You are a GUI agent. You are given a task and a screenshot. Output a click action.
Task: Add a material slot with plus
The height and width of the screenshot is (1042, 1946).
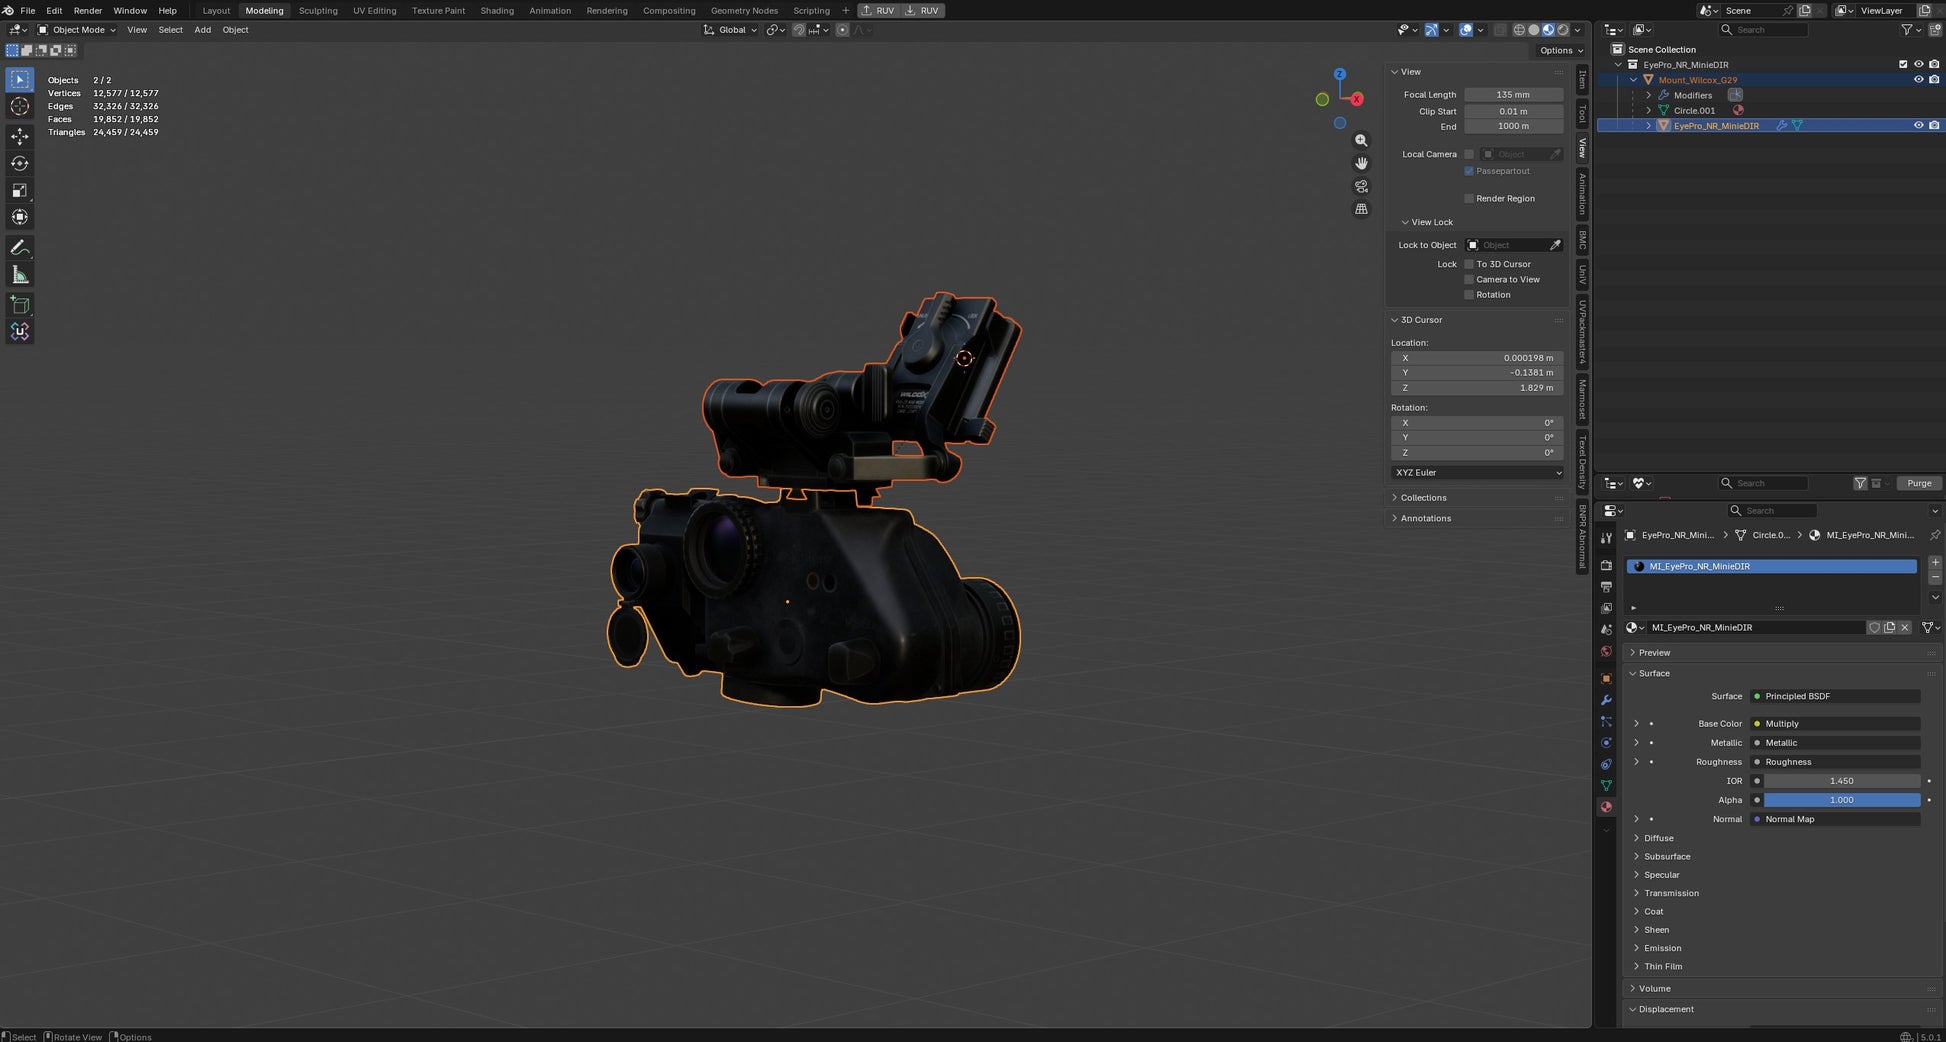tap(1935, 562)
